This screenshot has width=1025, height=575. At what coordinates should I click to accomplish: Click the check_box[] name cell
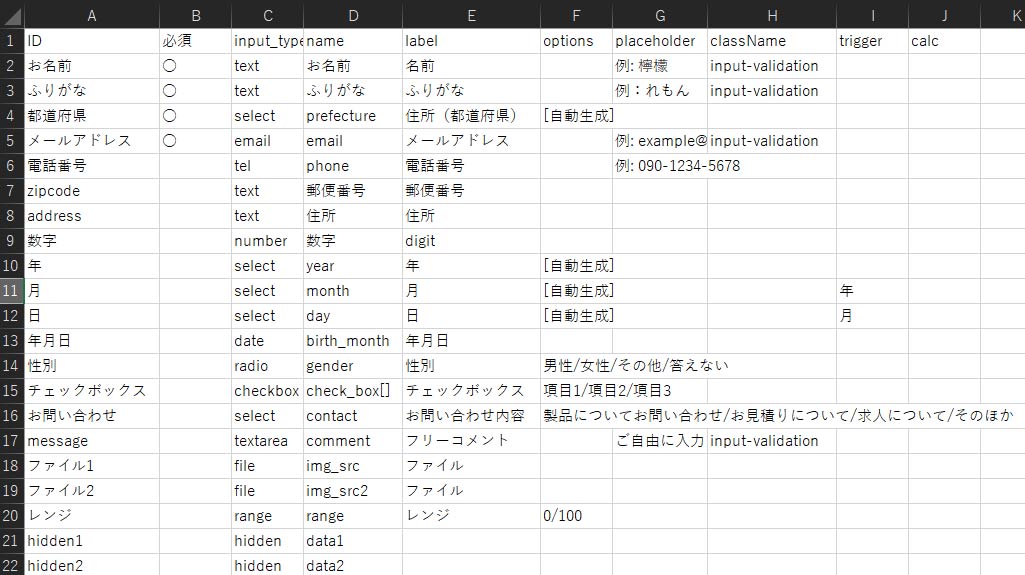click(348, 391)
